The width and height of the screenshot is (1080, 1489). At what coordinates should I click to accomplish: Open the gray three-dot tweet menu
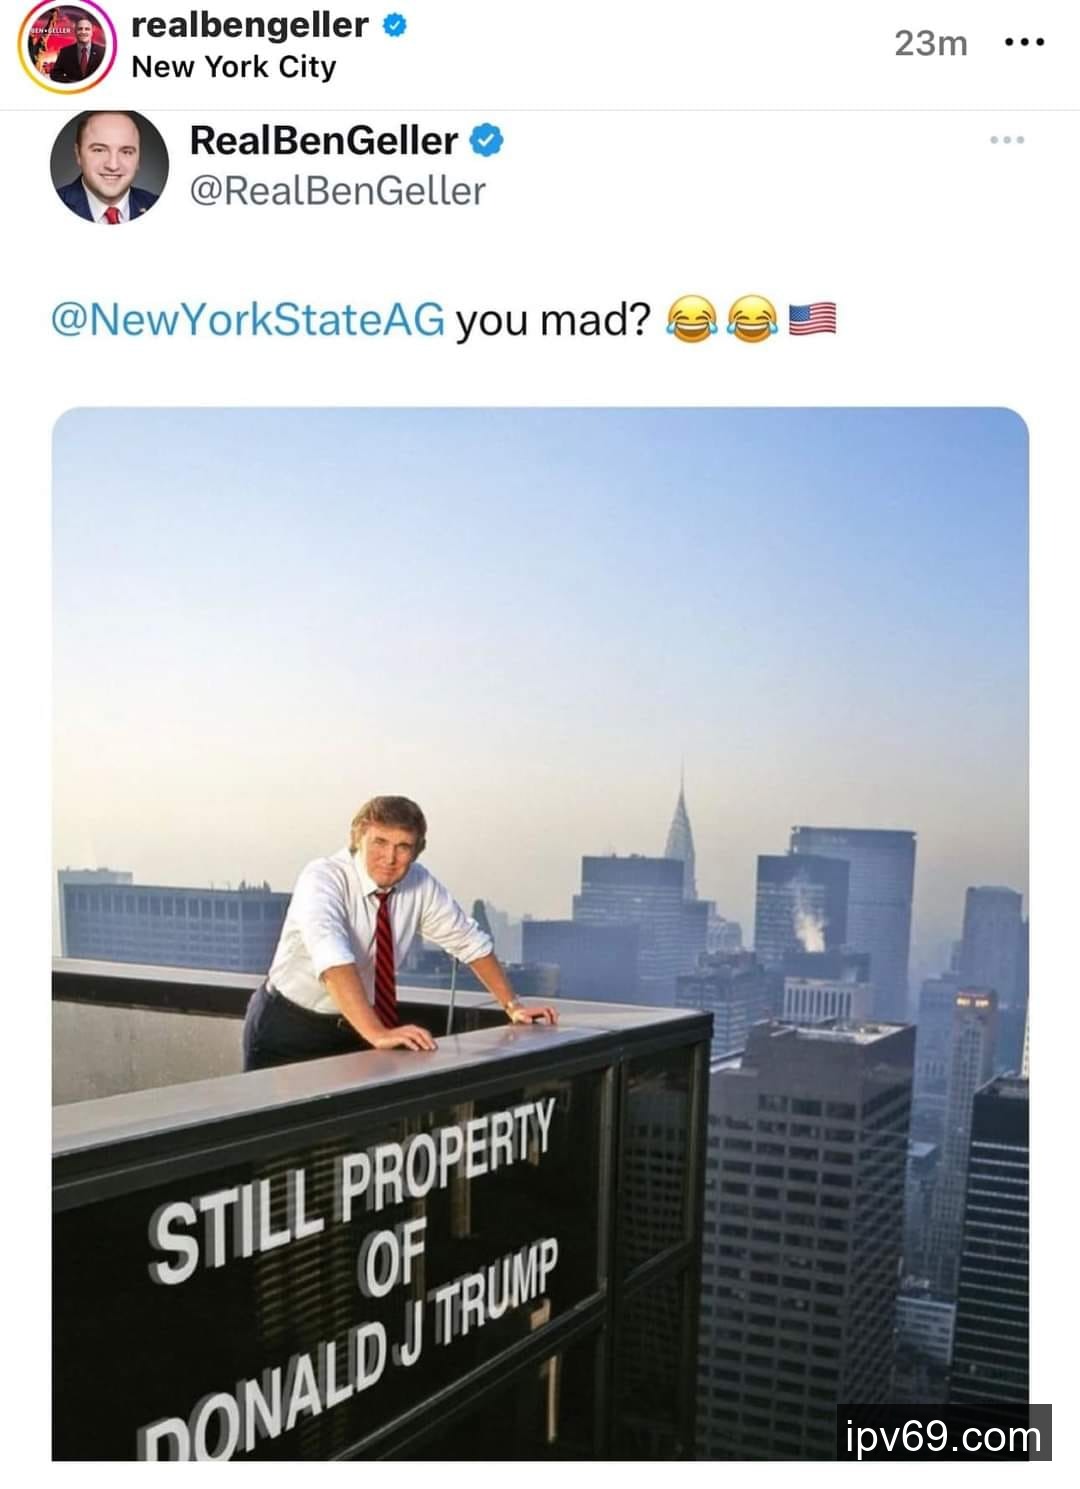coord(1006,140)
